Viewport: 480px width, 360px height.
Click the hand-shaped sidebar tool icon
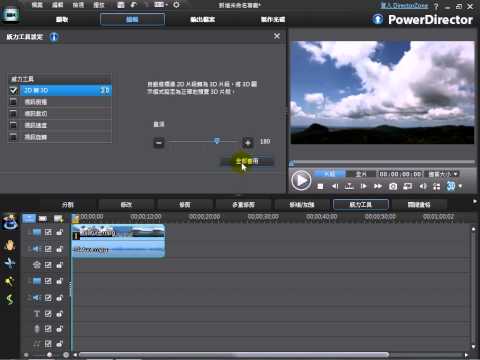[x=10, y=246]
